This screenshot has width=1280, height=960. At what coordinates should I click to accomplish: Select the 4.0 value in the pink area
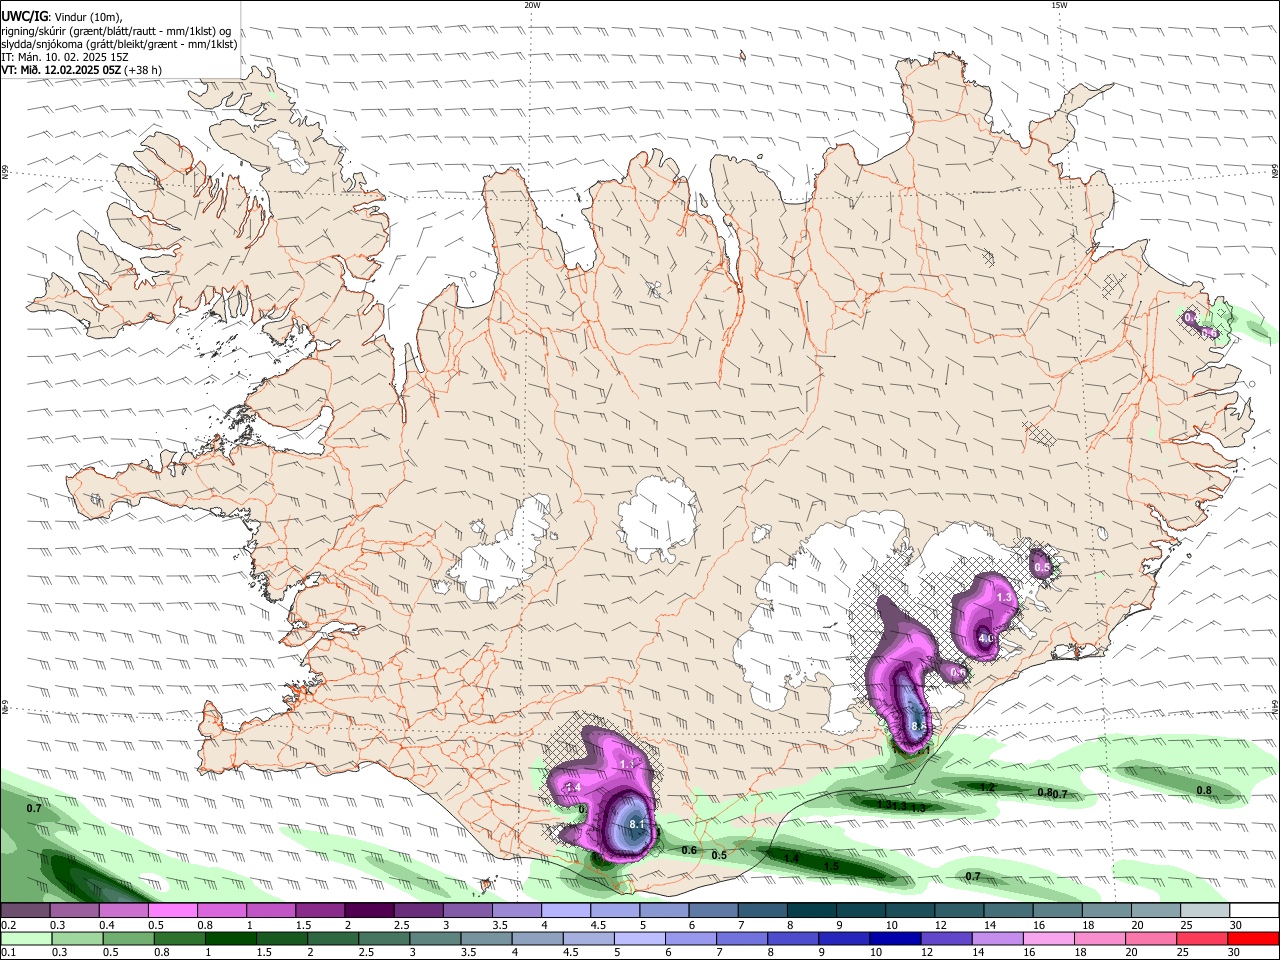pyautogui.click(x=986, y=638)
